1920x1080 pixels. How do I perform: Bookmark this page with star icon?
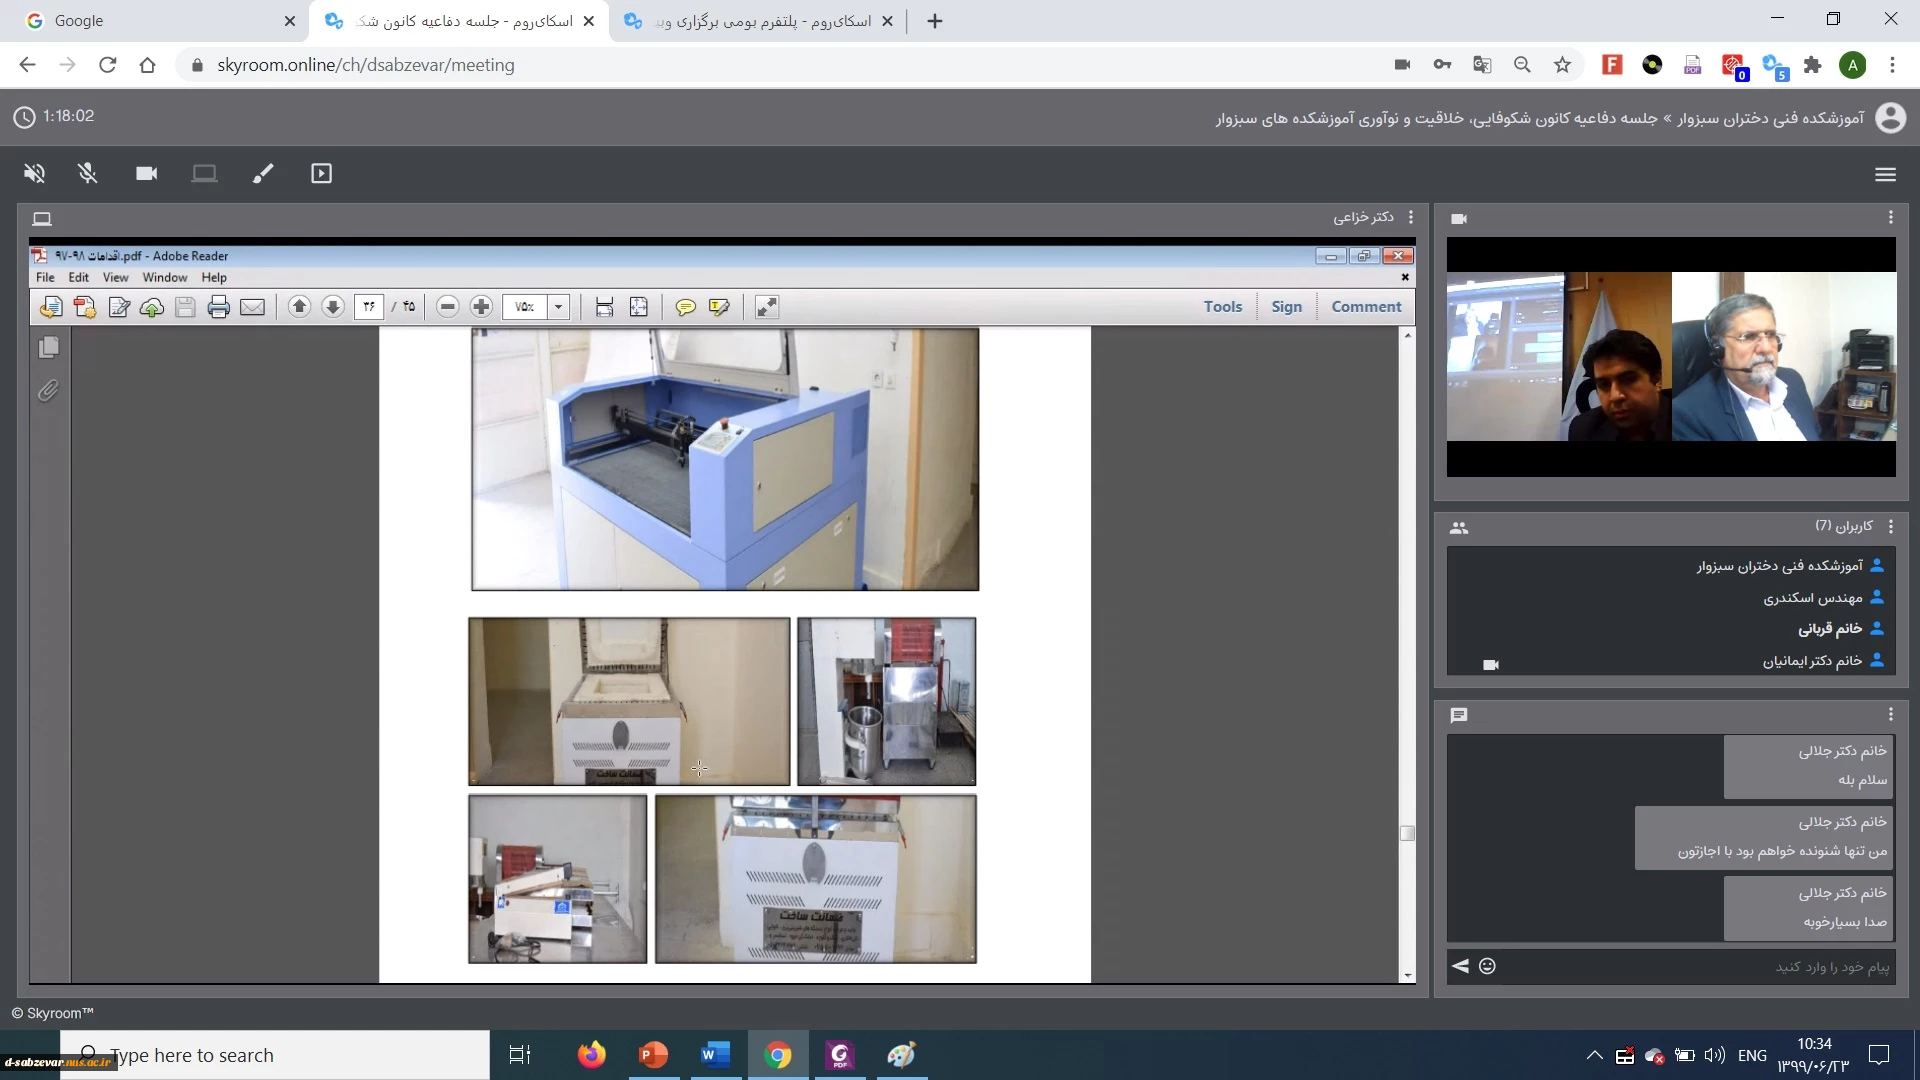[x=1562, y=65]
